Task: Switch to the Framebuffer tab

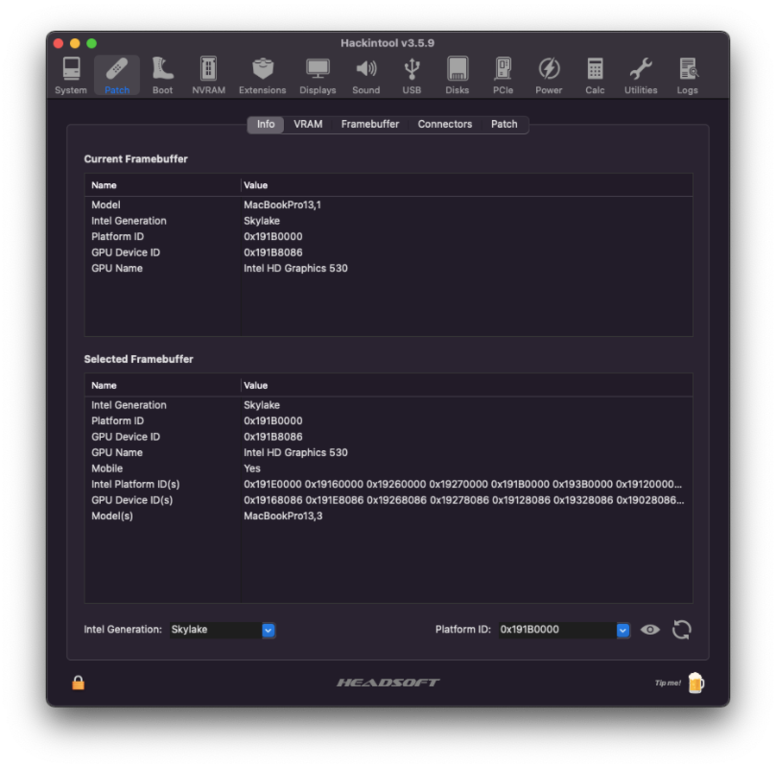Action: coord(370,124)
